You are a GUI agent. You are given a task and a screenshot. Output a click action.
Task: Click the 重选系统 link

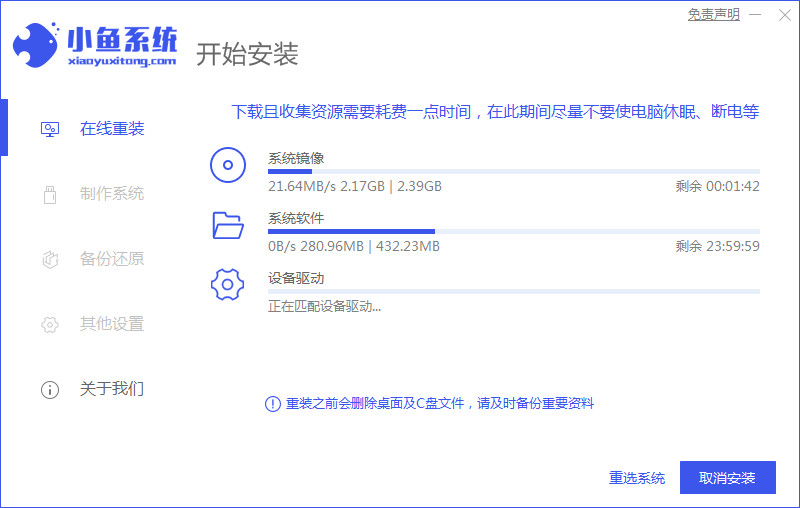coord(637,478)
